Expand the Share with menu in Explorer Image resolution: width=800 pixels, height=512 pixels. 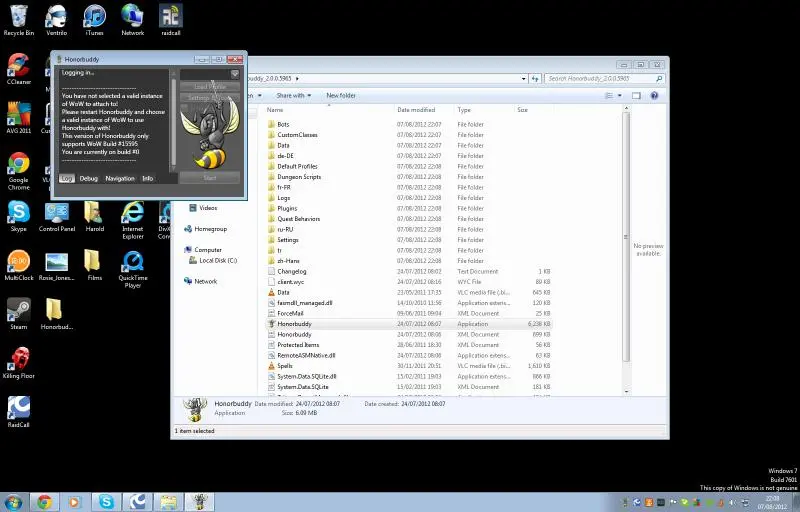coord(293,95)
